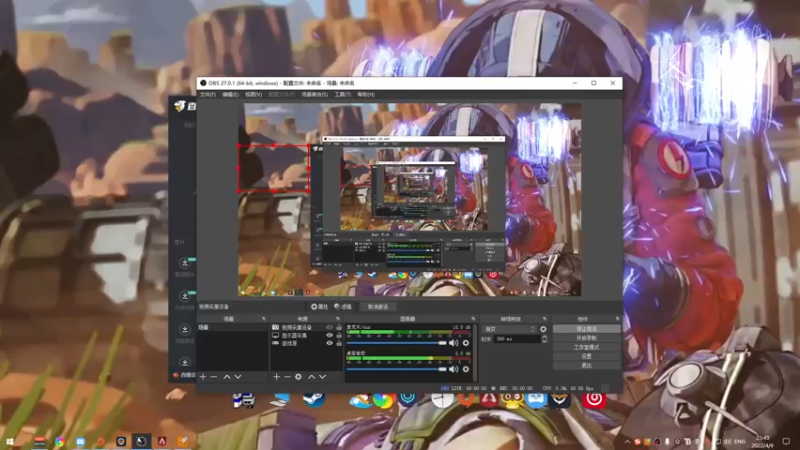Open 麦克风/Aux audio settings gear

(x=465, y=343)
